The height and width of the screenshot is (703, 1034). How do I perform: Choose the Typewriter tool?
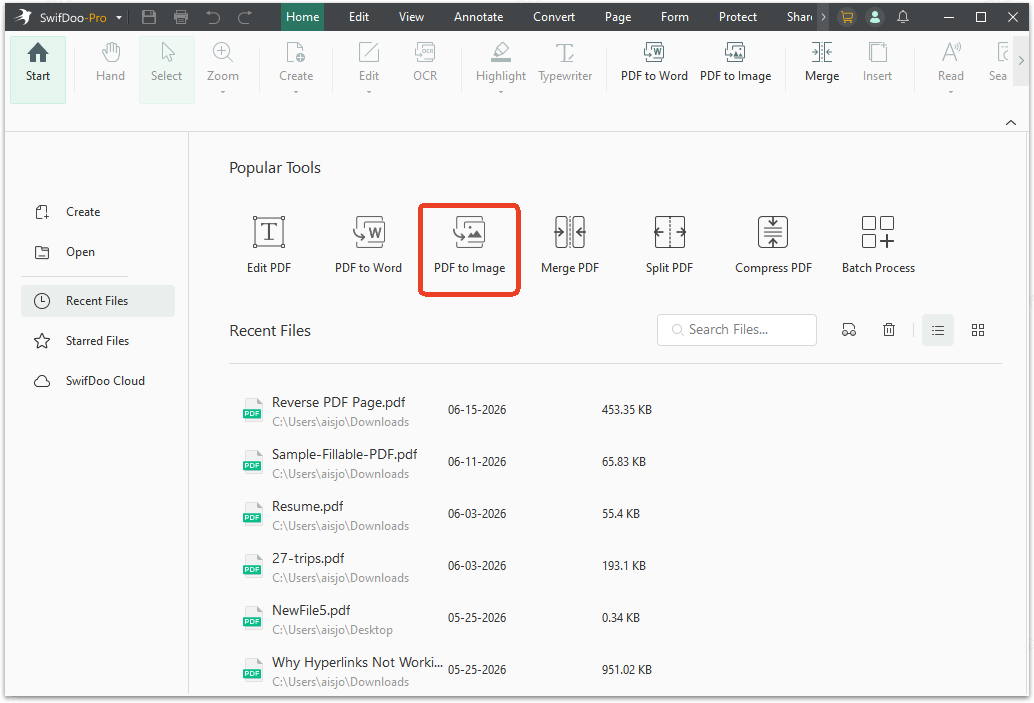[564, 63]
